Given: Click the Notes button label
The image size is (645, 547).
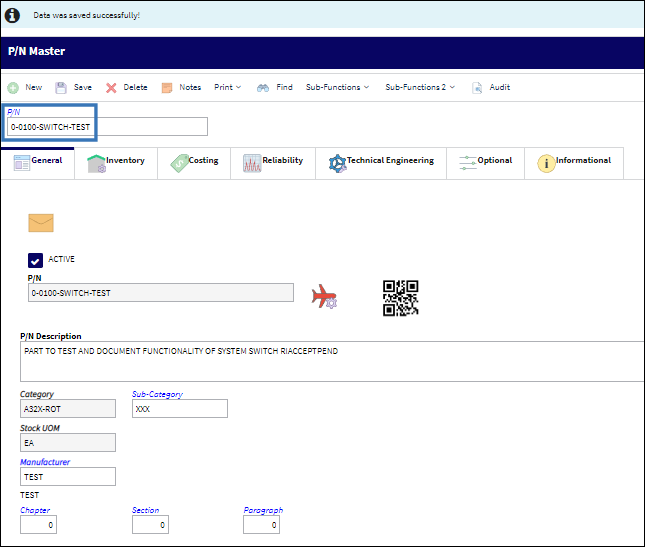Looking at the screenshot, I should [x=190, y=87].
